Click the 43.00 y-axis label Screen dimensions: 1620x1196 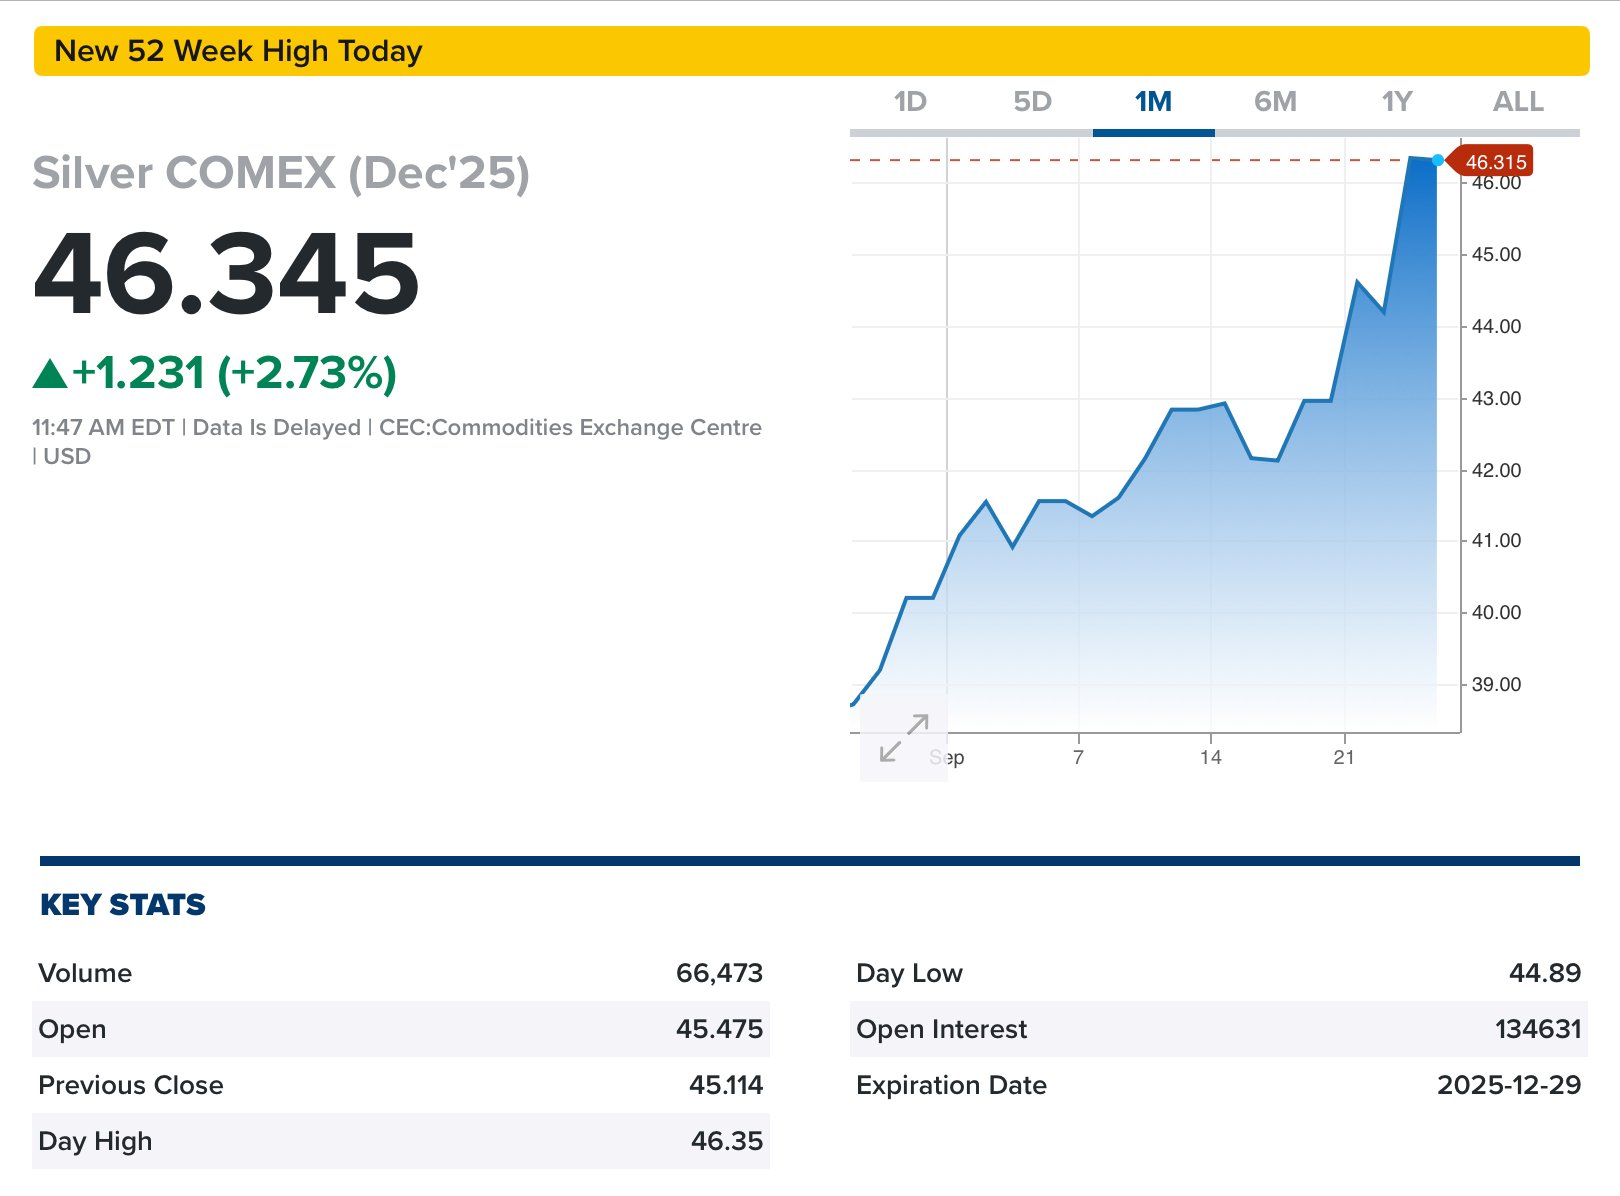click(1496, 399)
